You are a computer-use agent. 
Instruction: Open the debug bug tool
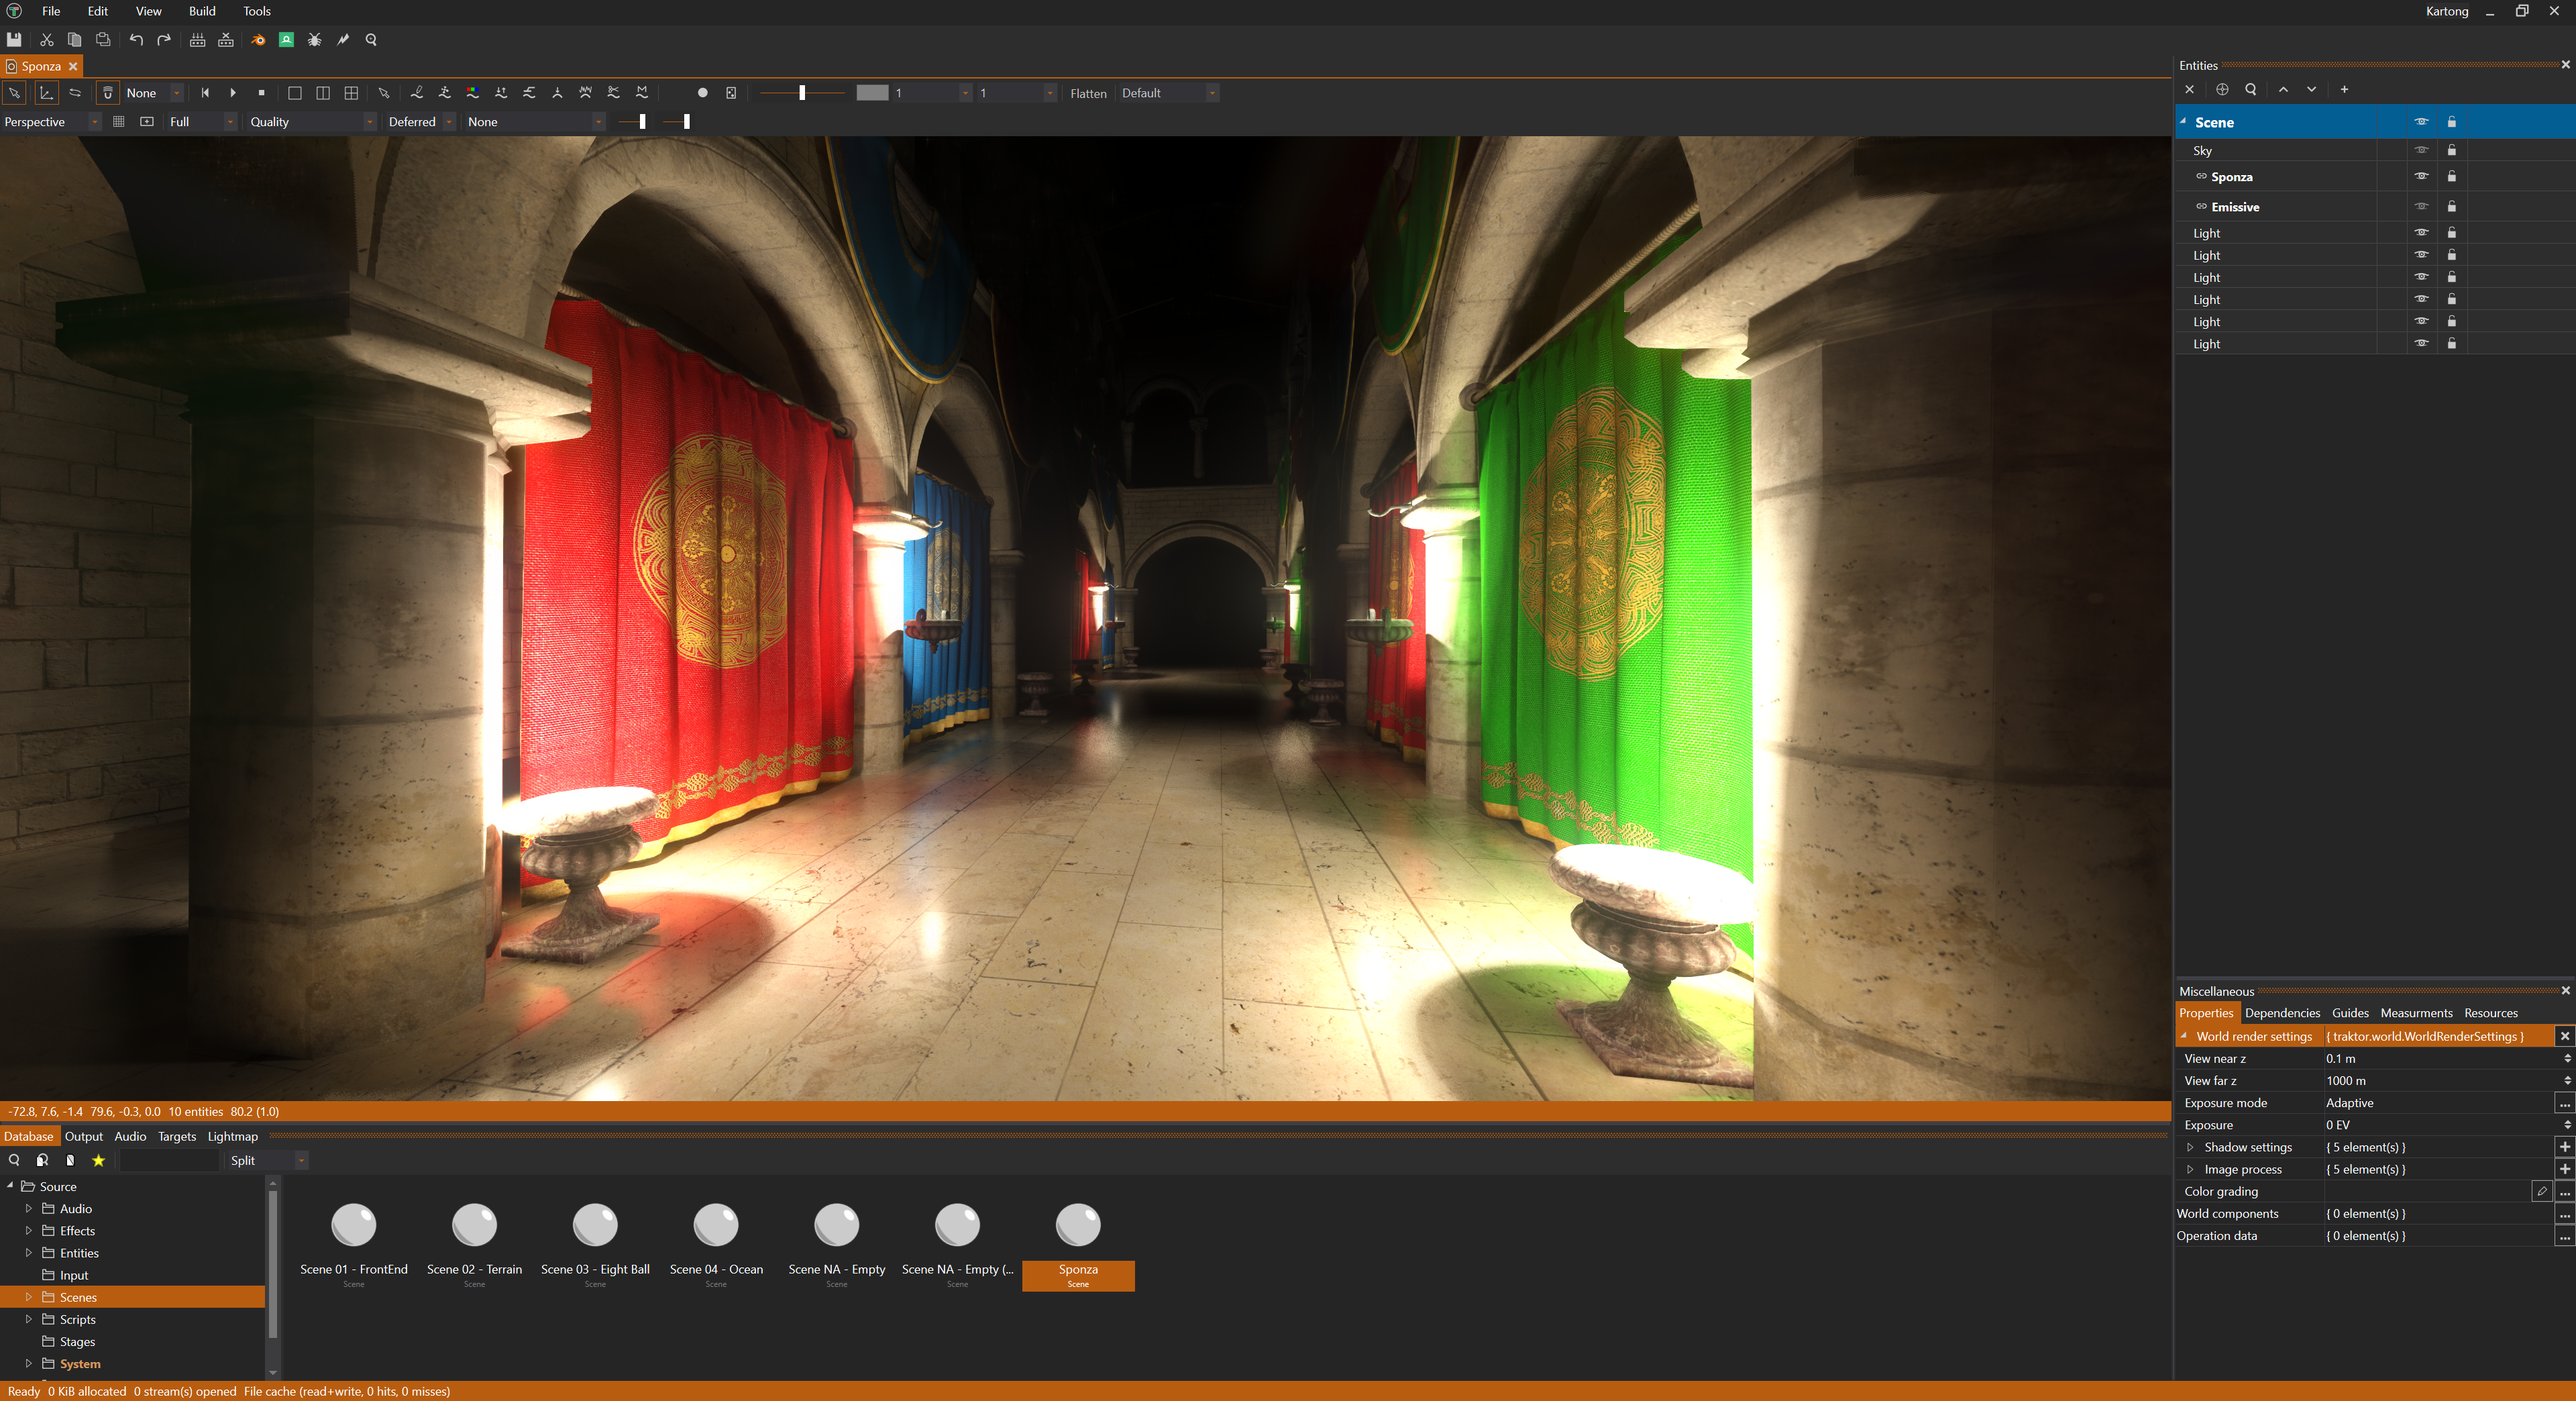click(x=314, y=40)
